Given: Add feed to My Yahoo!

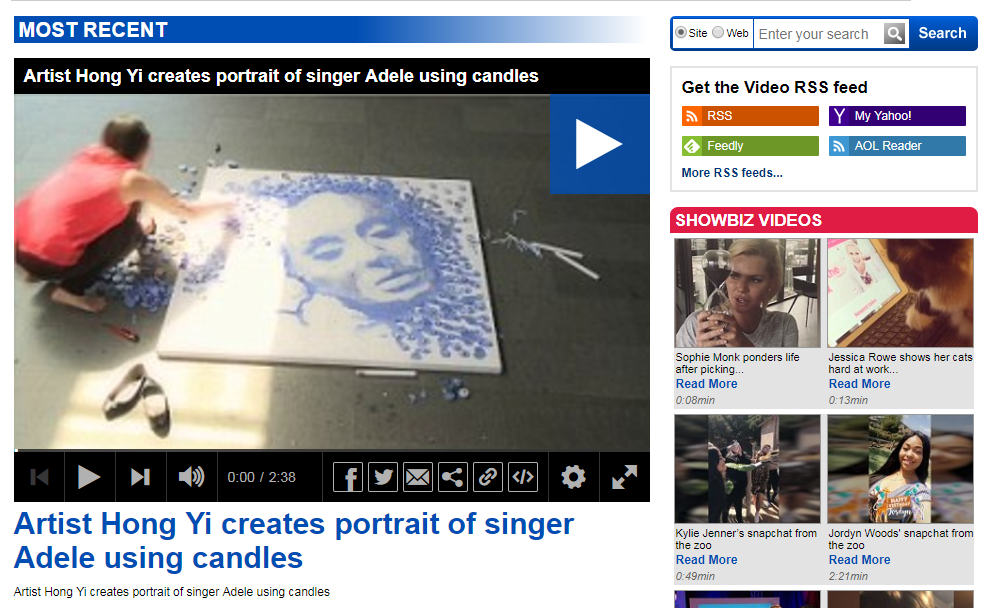Looking at the screenshot, I should [897, 116].
